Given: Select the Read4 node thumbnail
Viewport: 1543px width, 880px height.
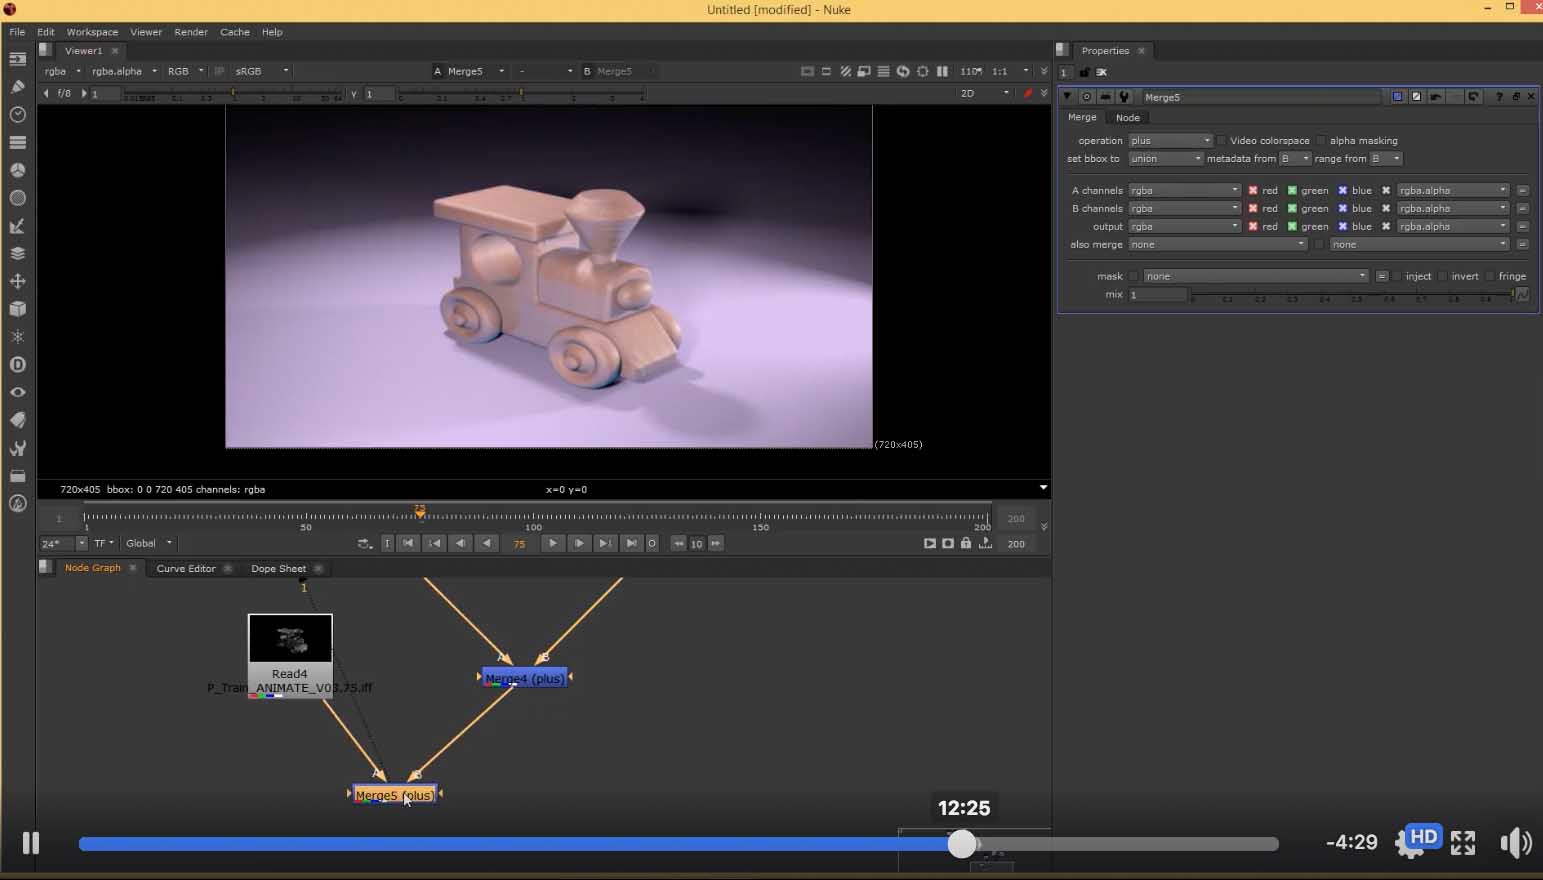Looking at the screenshot, I should [x=290, y=638].
